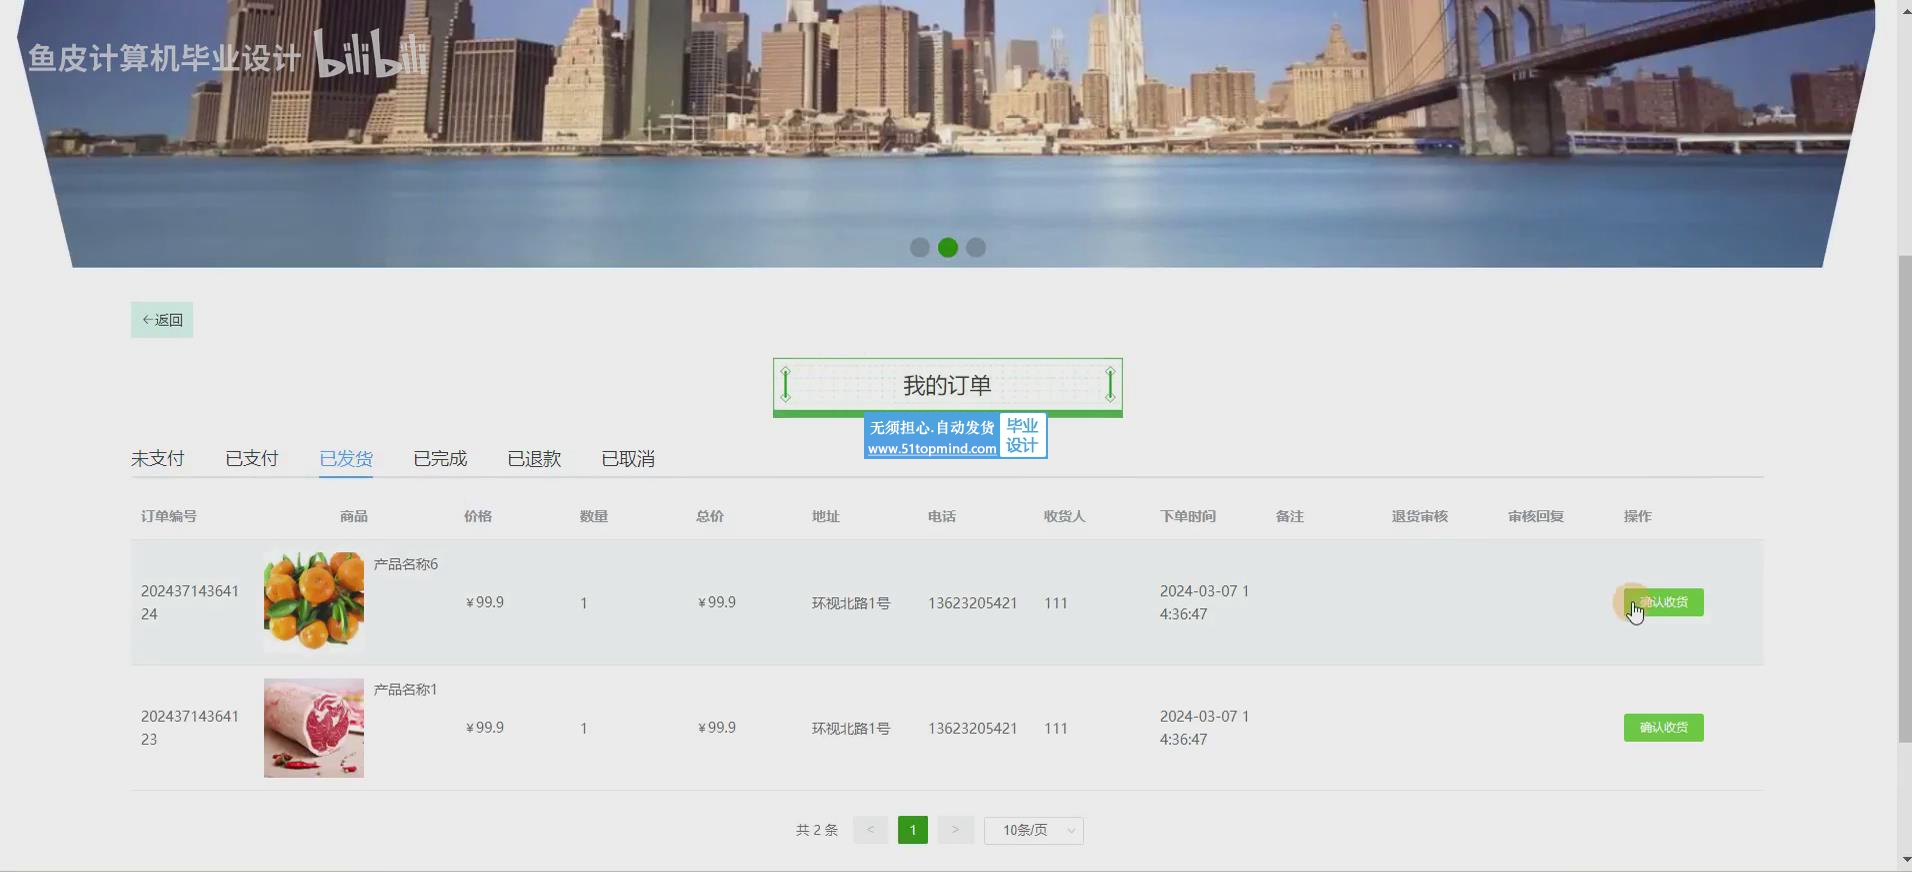Click the 返回 back button
Screen dimensions: 1912x872
click(162, 320)
